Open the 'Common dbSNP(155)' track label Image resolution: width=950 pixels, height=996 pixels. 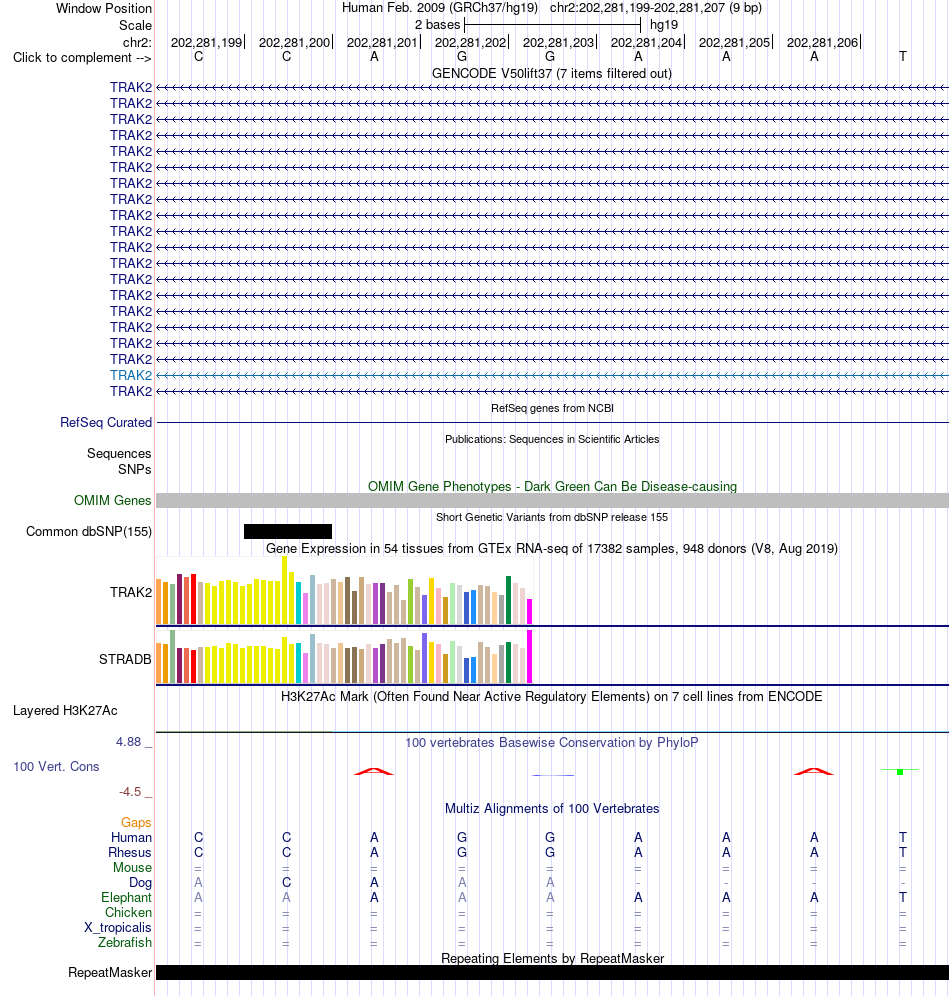[89, 532]
